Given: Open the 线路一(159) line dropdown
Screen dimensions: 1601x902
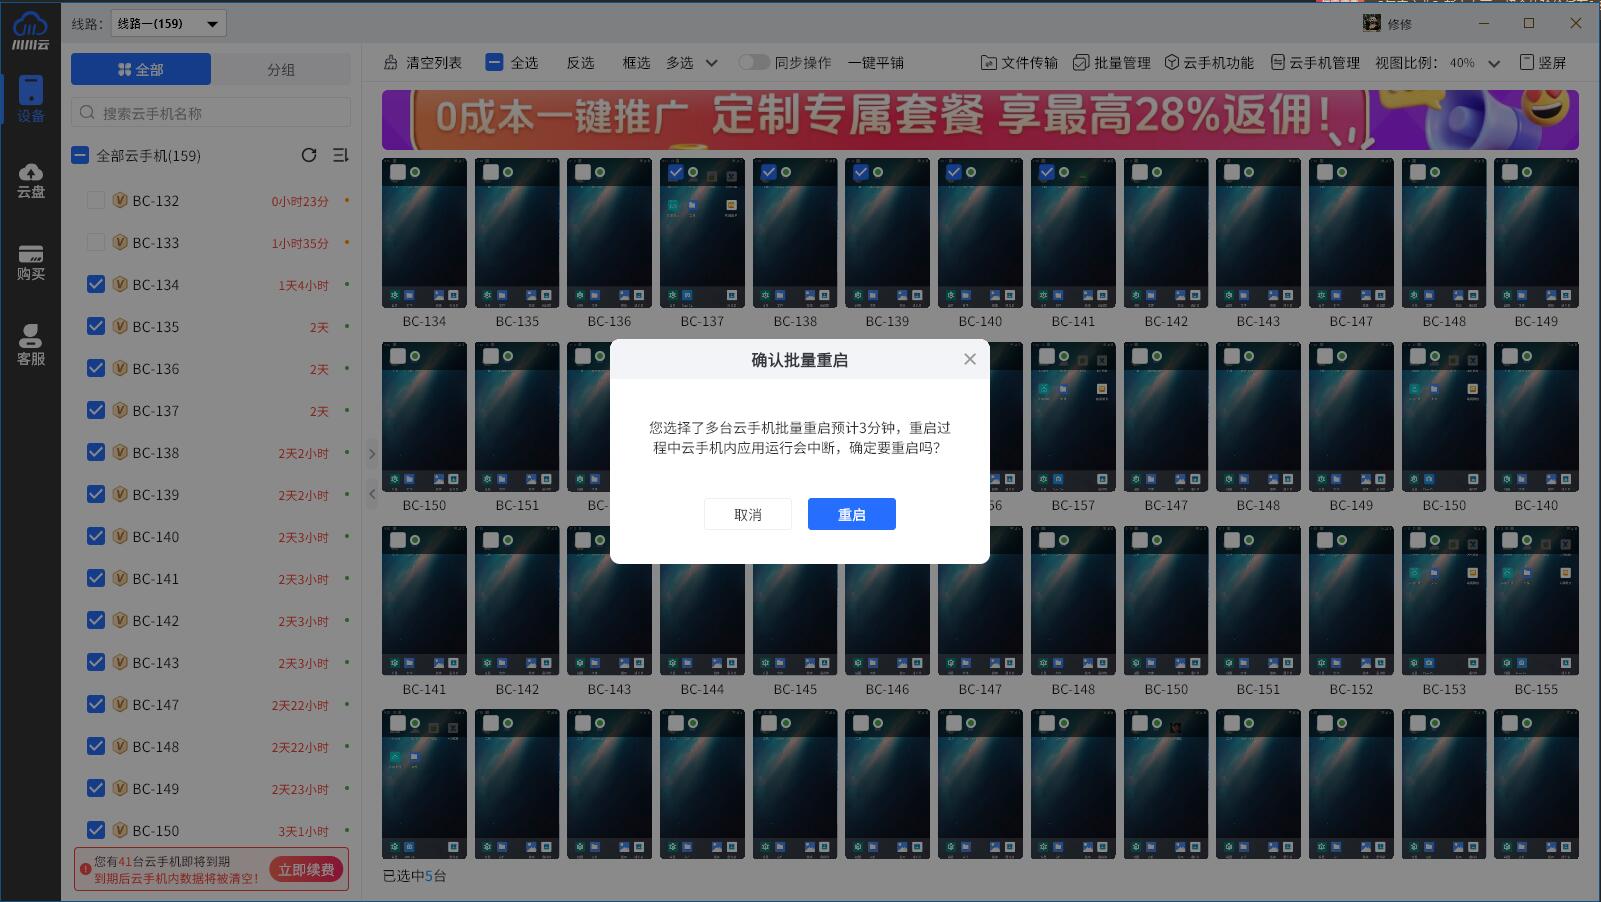Looking at the screenshot, I should tap(168, 23).
